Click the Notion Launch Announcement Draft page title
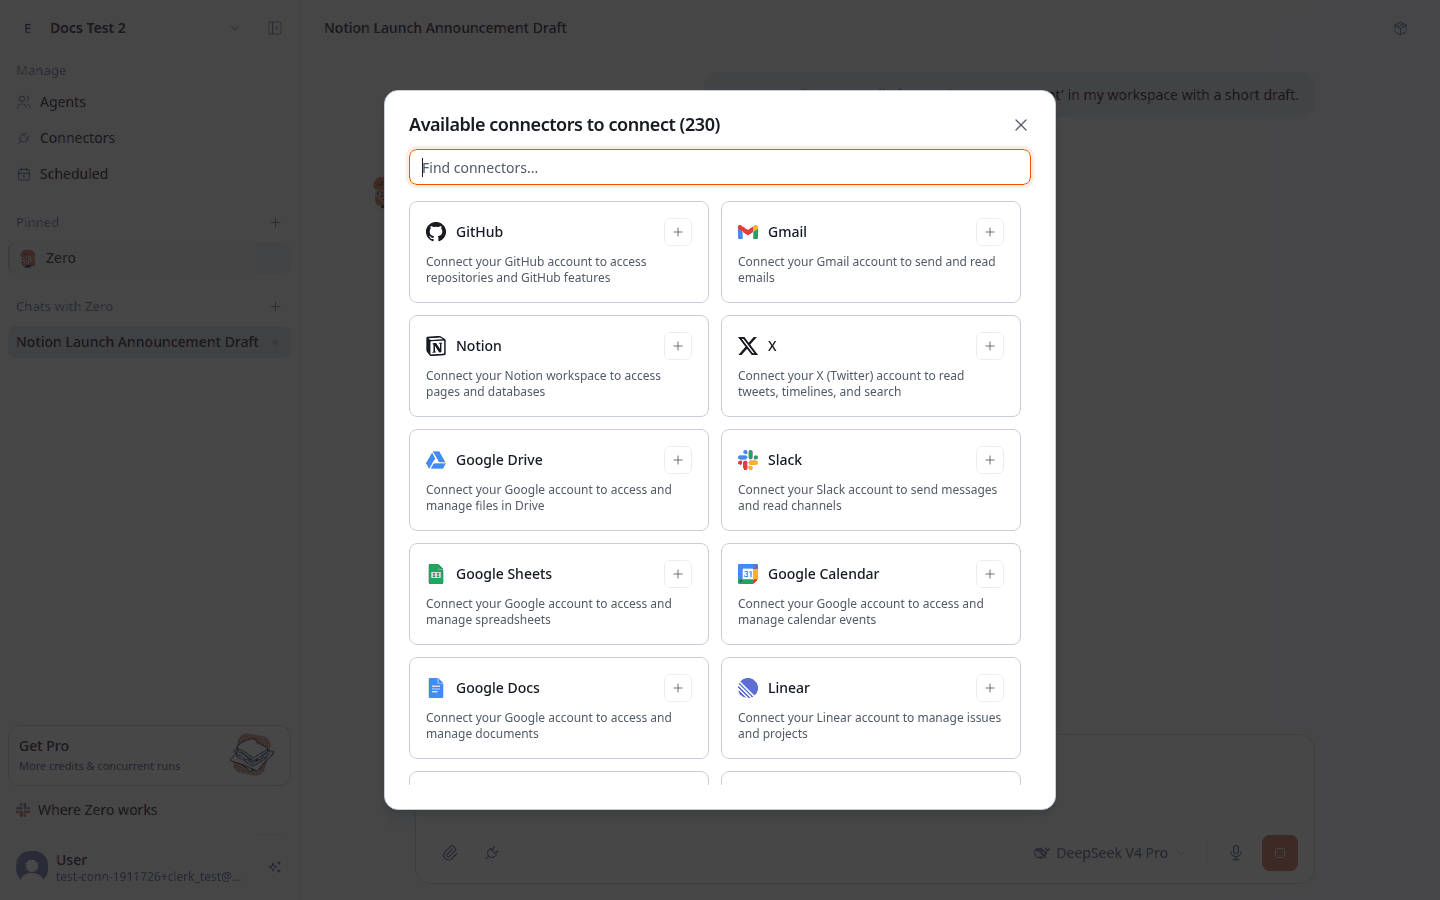 (445, 28)
